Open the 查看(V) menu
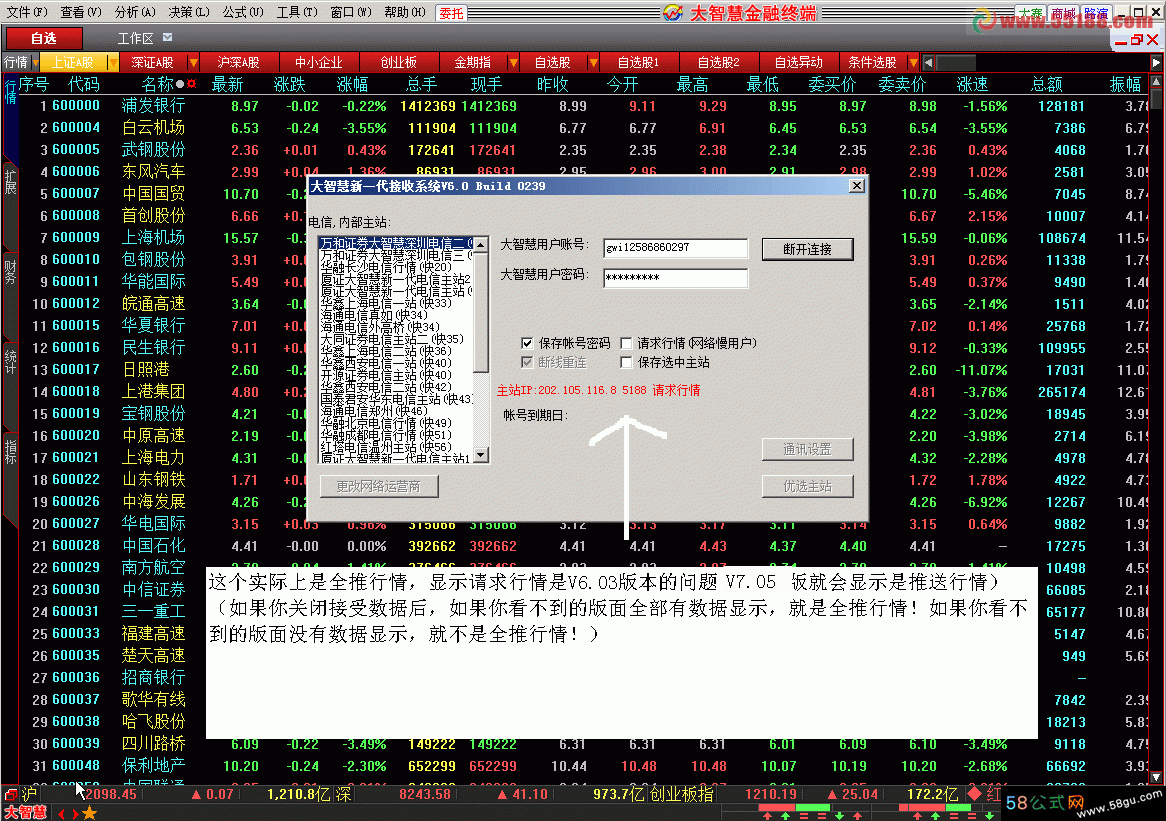The image size is (1166, 821). coord(80,13)
